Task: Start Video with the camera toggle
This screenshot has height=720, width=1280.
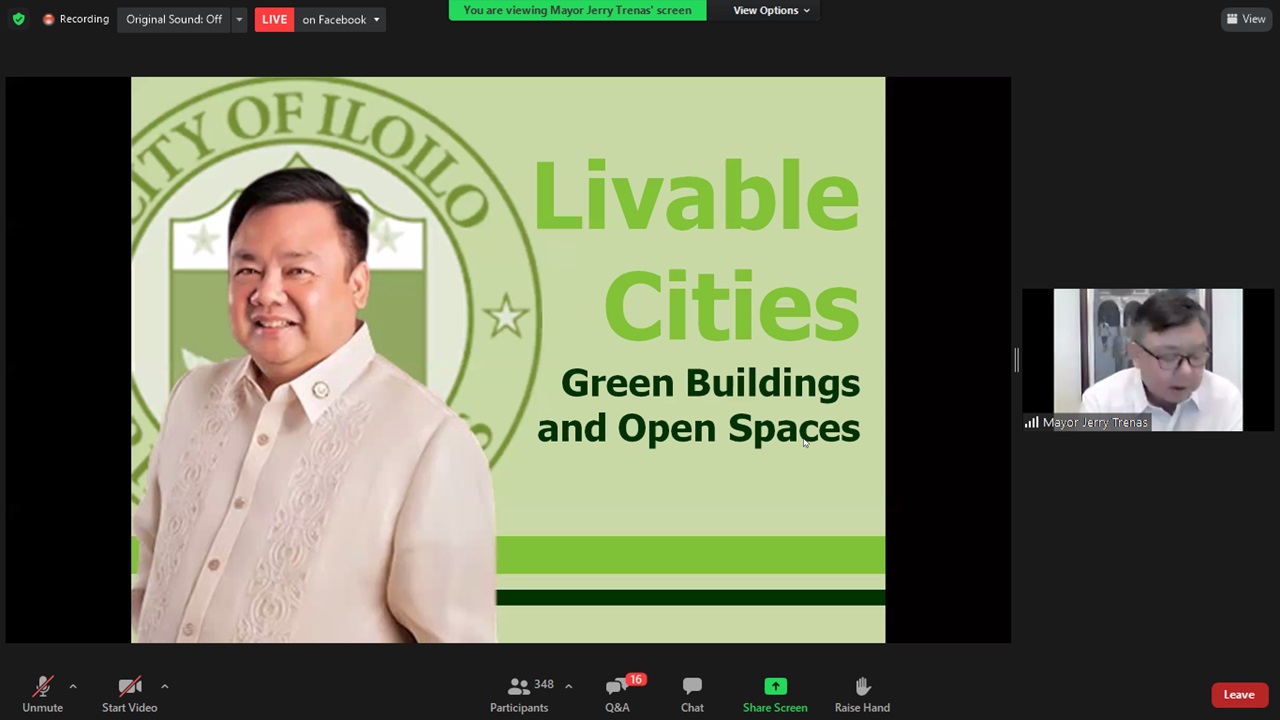Action: (x=129, y=694)
